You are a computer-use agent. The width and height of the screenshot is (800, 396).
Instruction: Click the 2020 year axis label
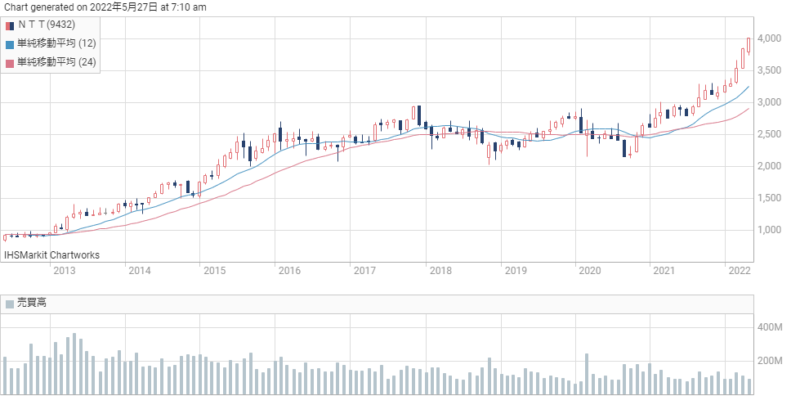590,271
